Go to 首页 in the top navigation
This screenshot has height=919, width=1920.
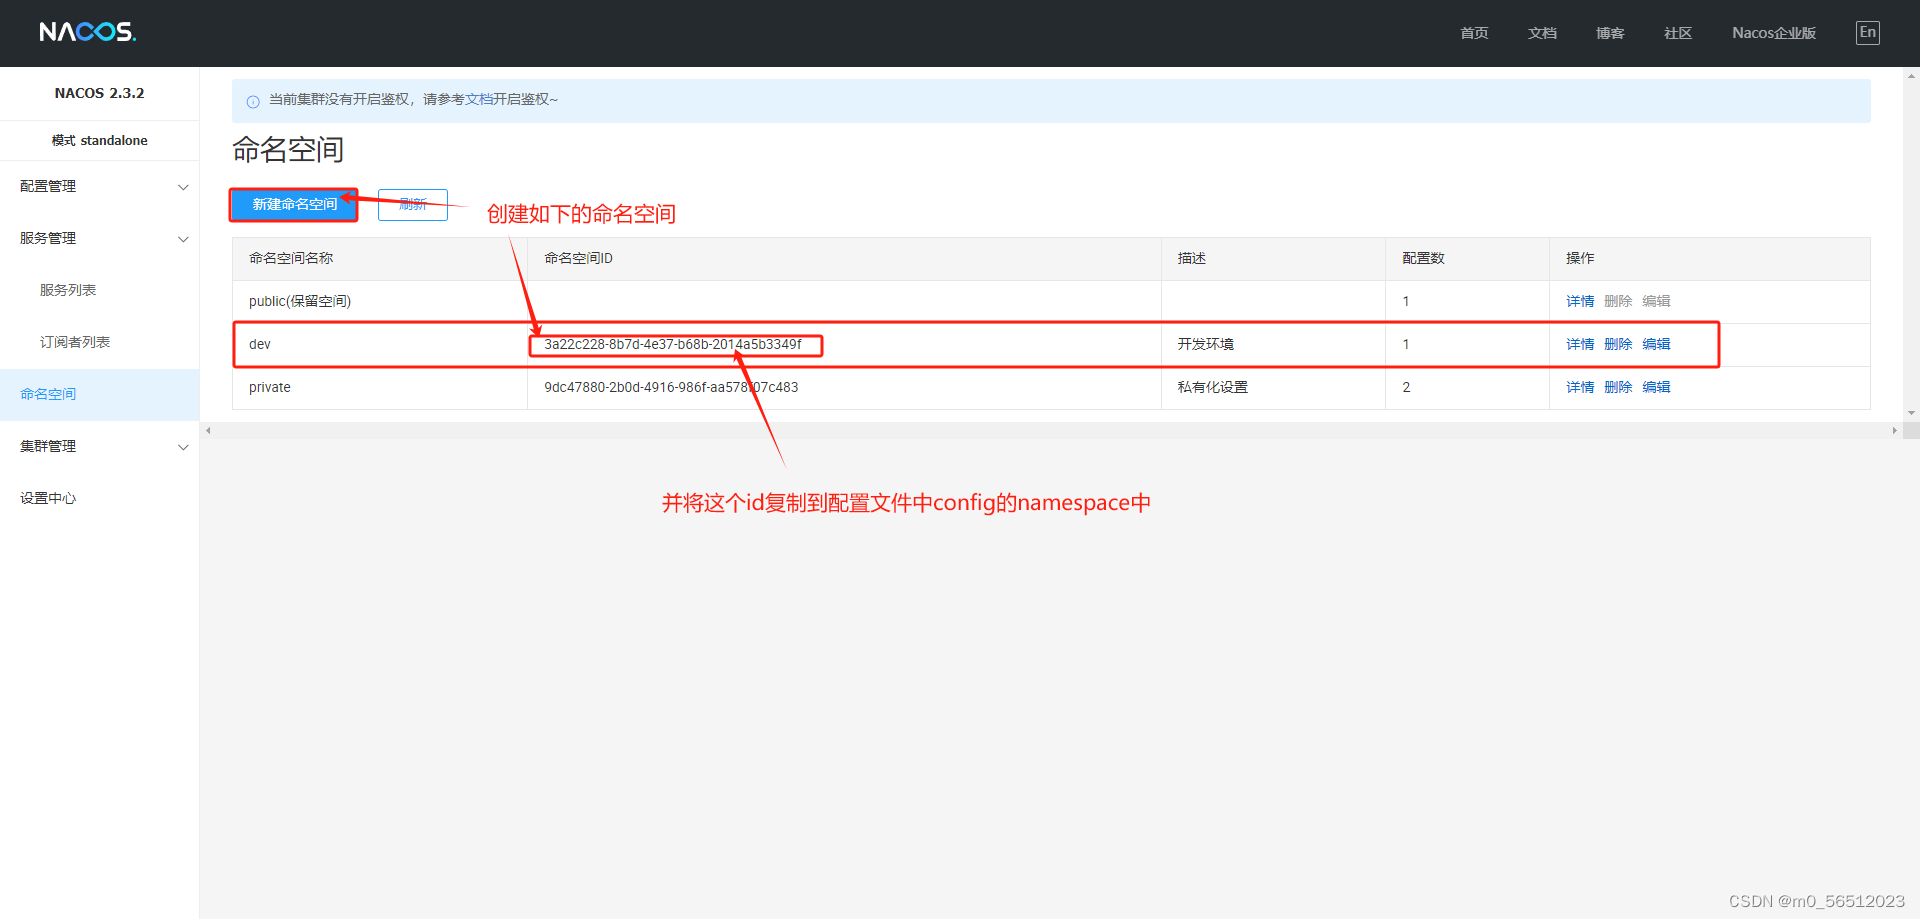tap(1474, 33)
